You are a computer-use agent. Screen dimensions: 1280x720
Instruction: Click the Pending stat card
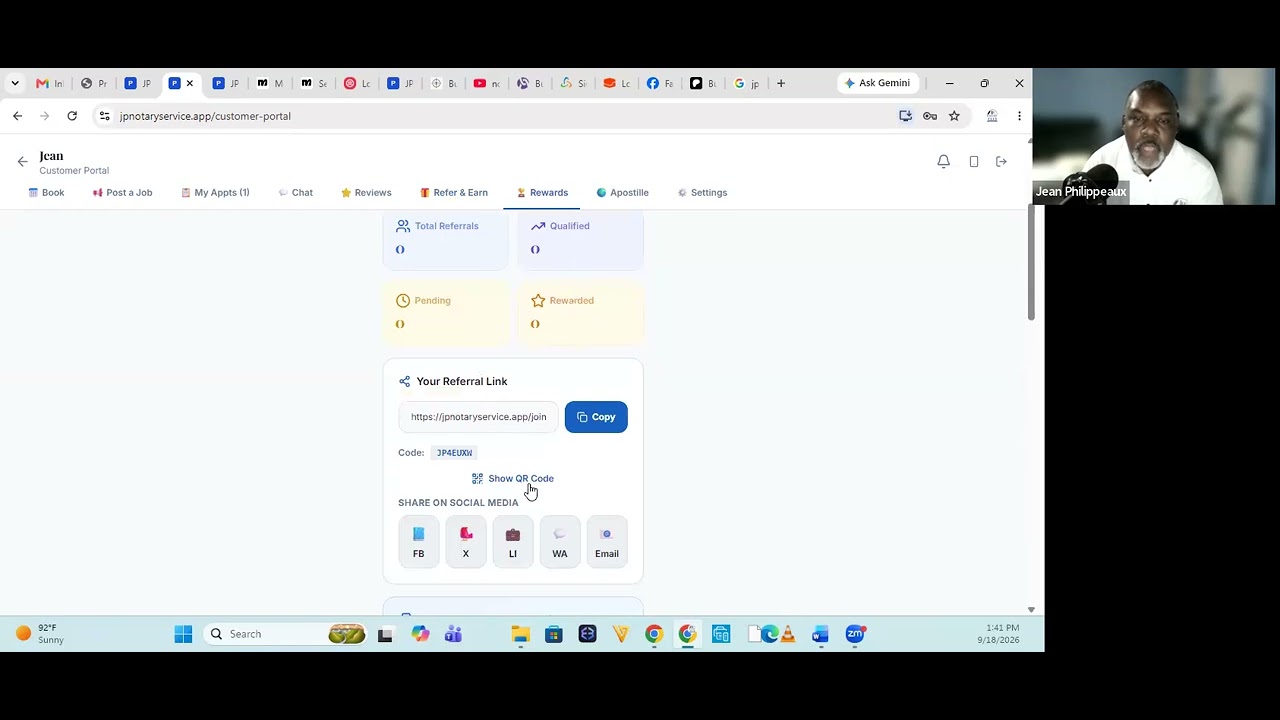point(445,314)
